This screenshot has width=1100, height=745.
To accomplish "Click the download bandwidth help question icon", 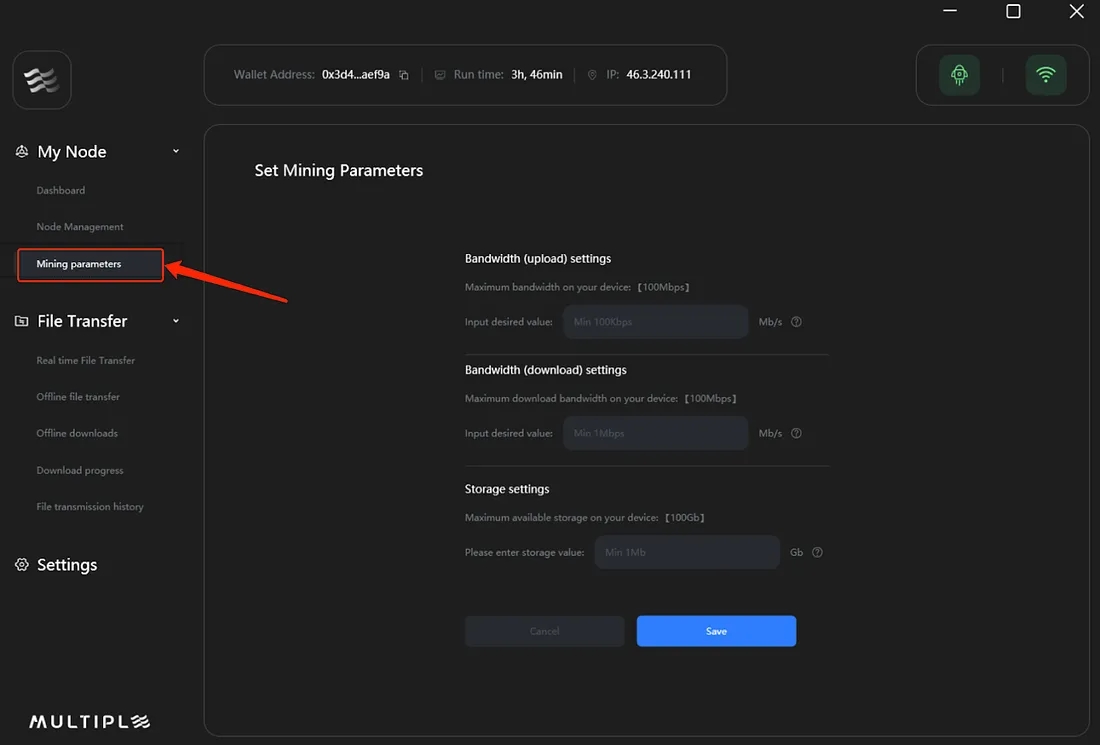I will [797, 434].
